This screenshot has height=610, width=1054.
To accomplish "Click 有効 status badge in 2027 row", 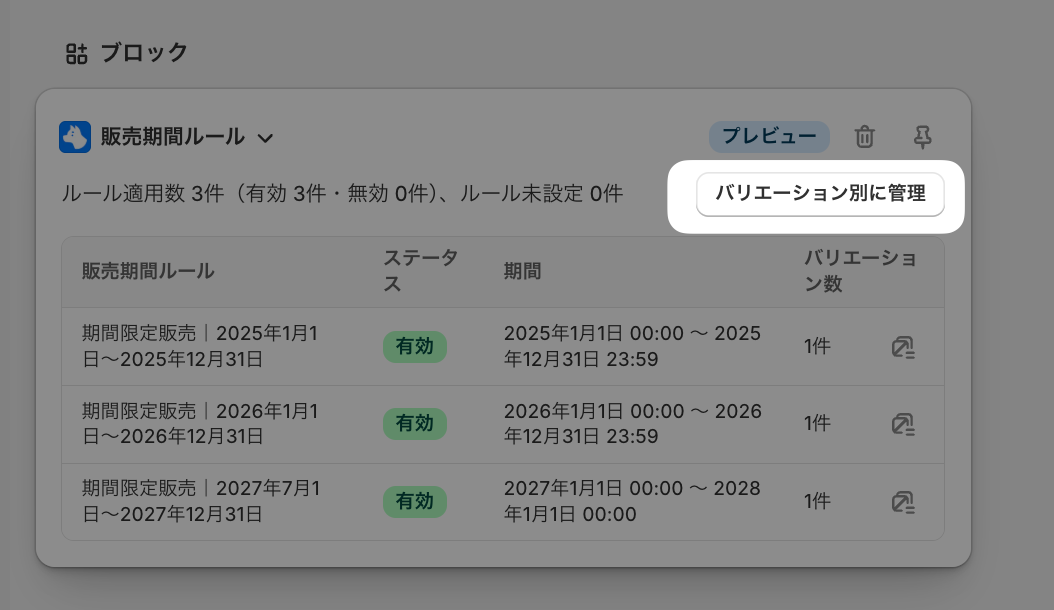I will coord(415,502).
